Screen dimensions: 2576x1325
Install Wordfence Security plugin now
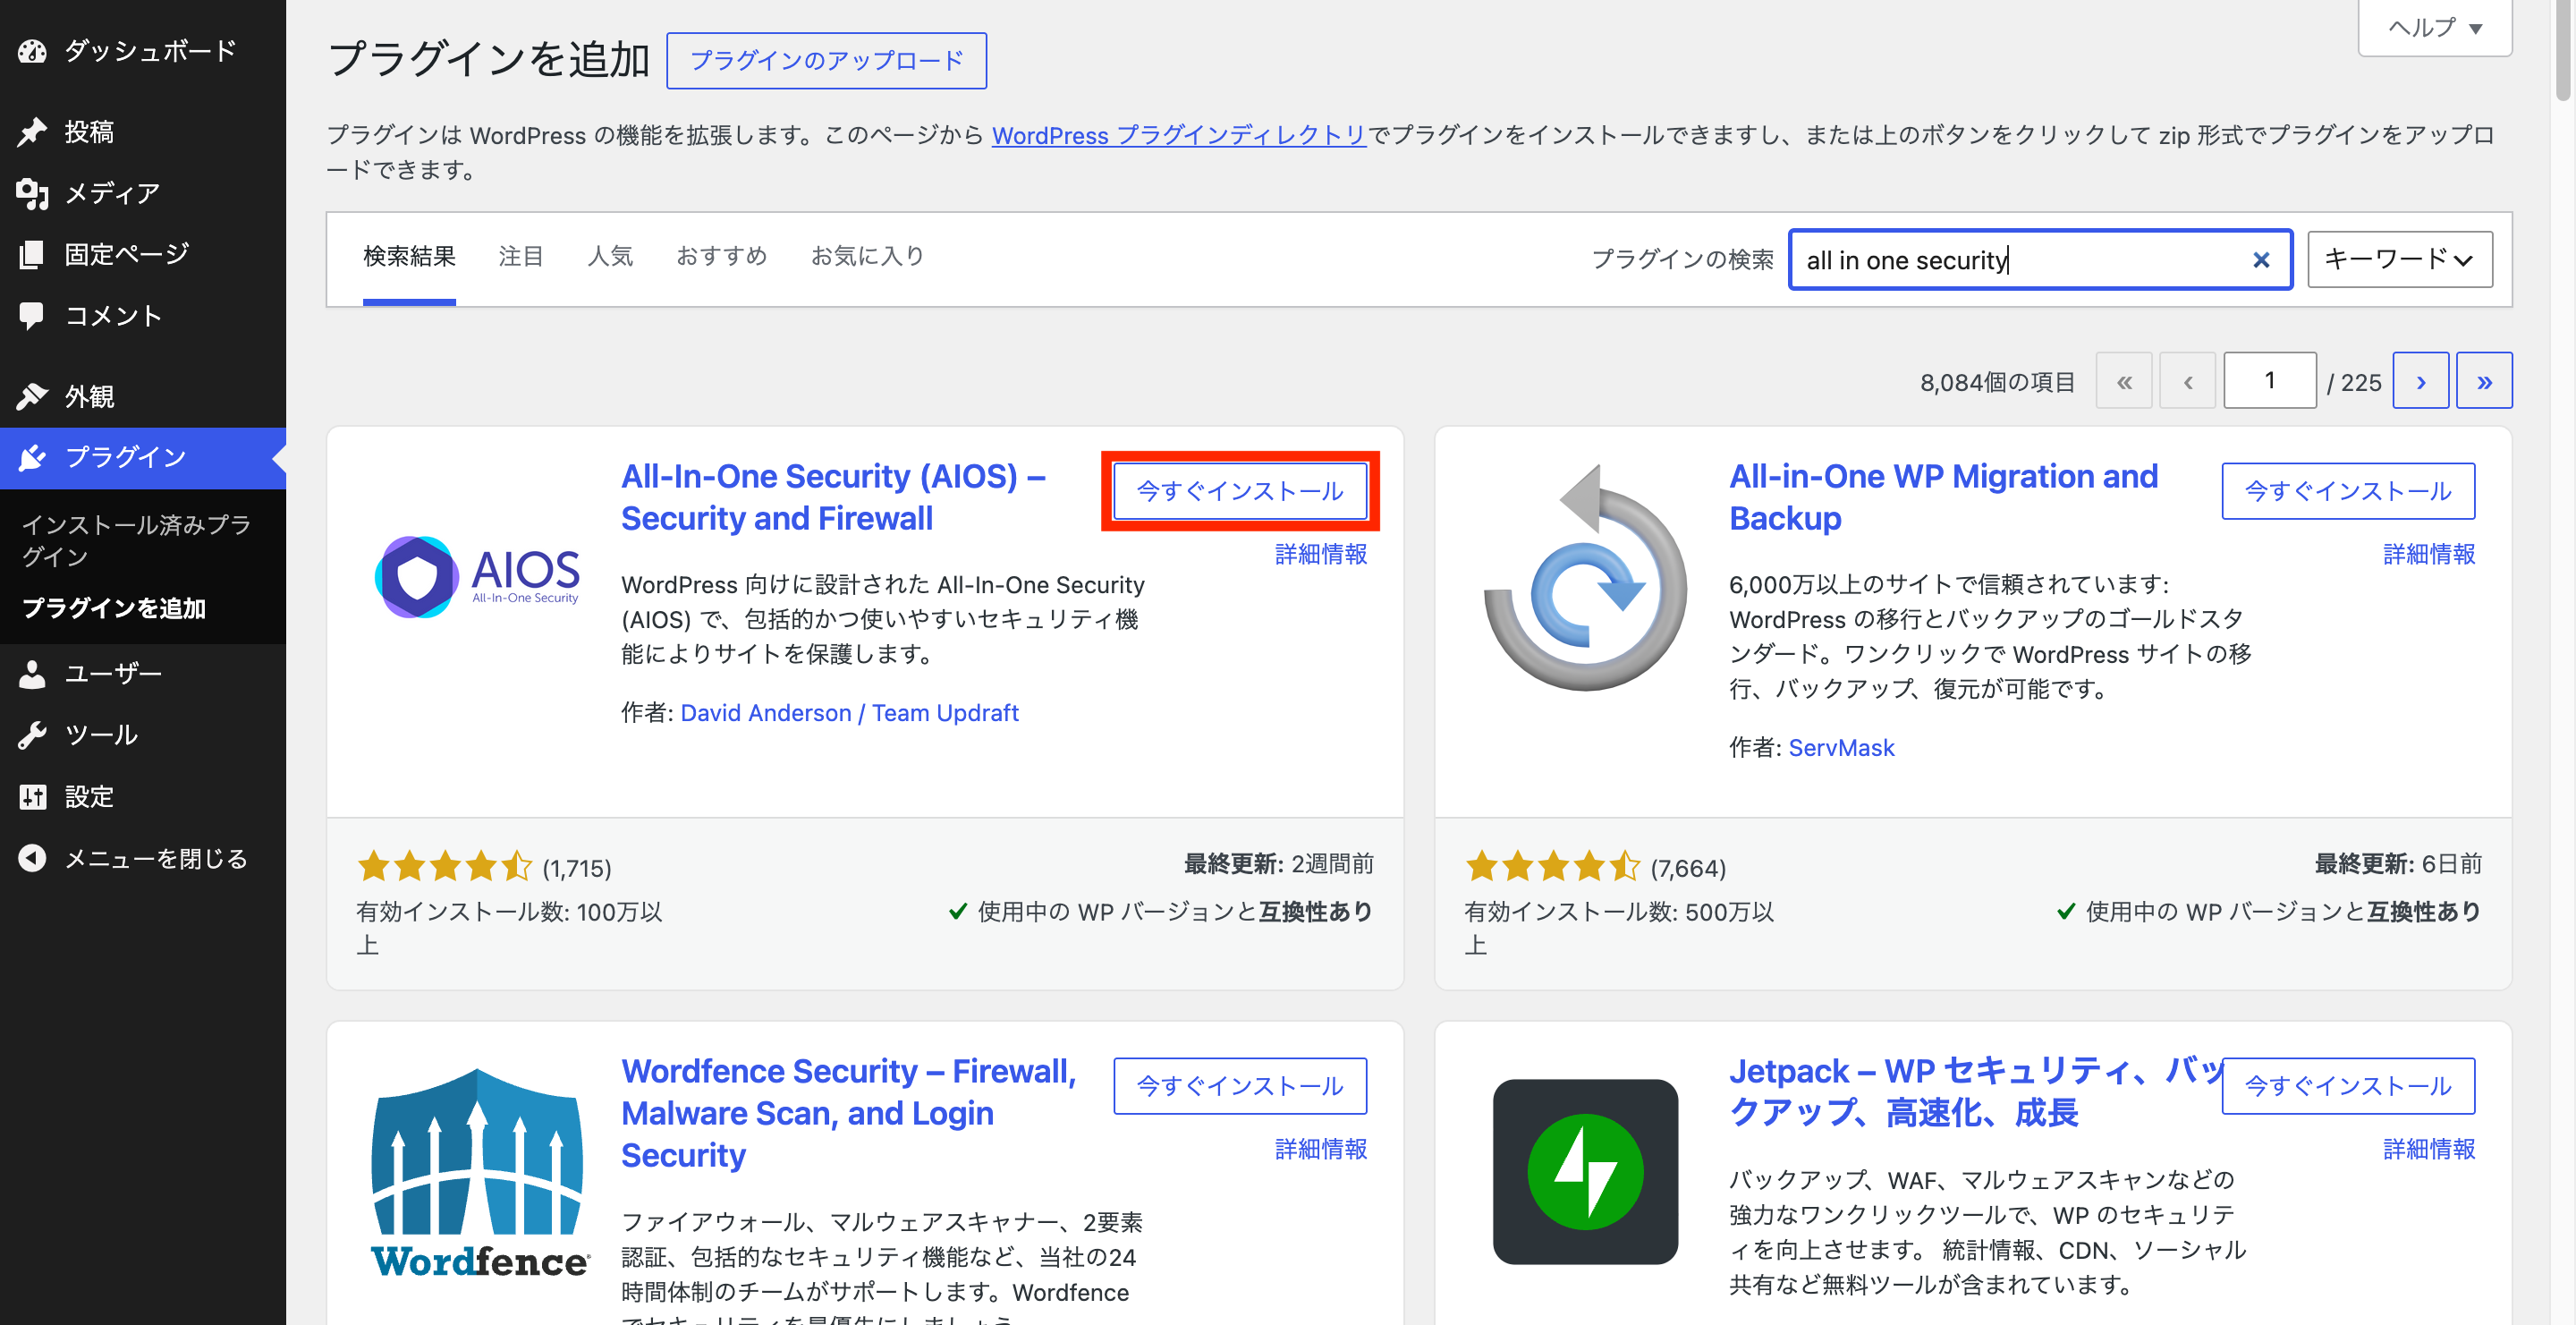click(1240, 1086)
